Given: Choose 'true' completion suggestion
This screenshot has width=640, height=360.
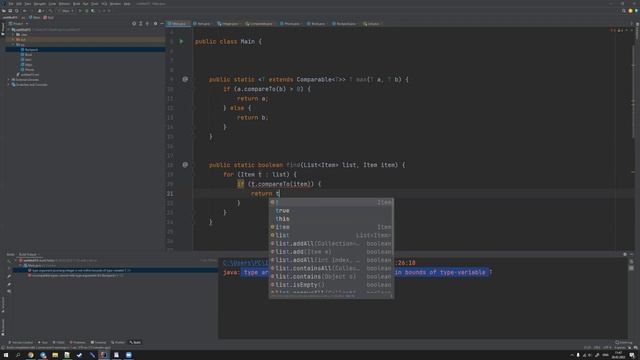Looking at the screenshot, I should click(x=331, y=211).
